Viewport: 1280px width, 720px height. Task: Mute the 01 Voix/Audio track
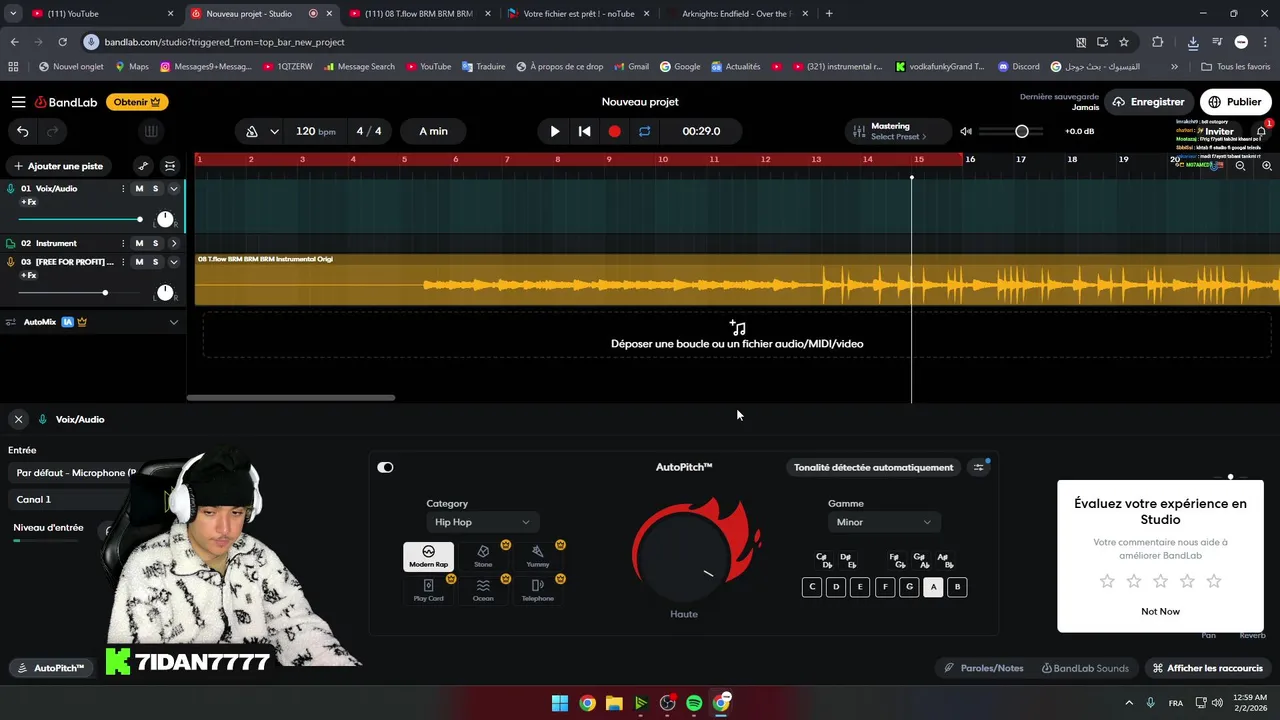tap(139, 189)
